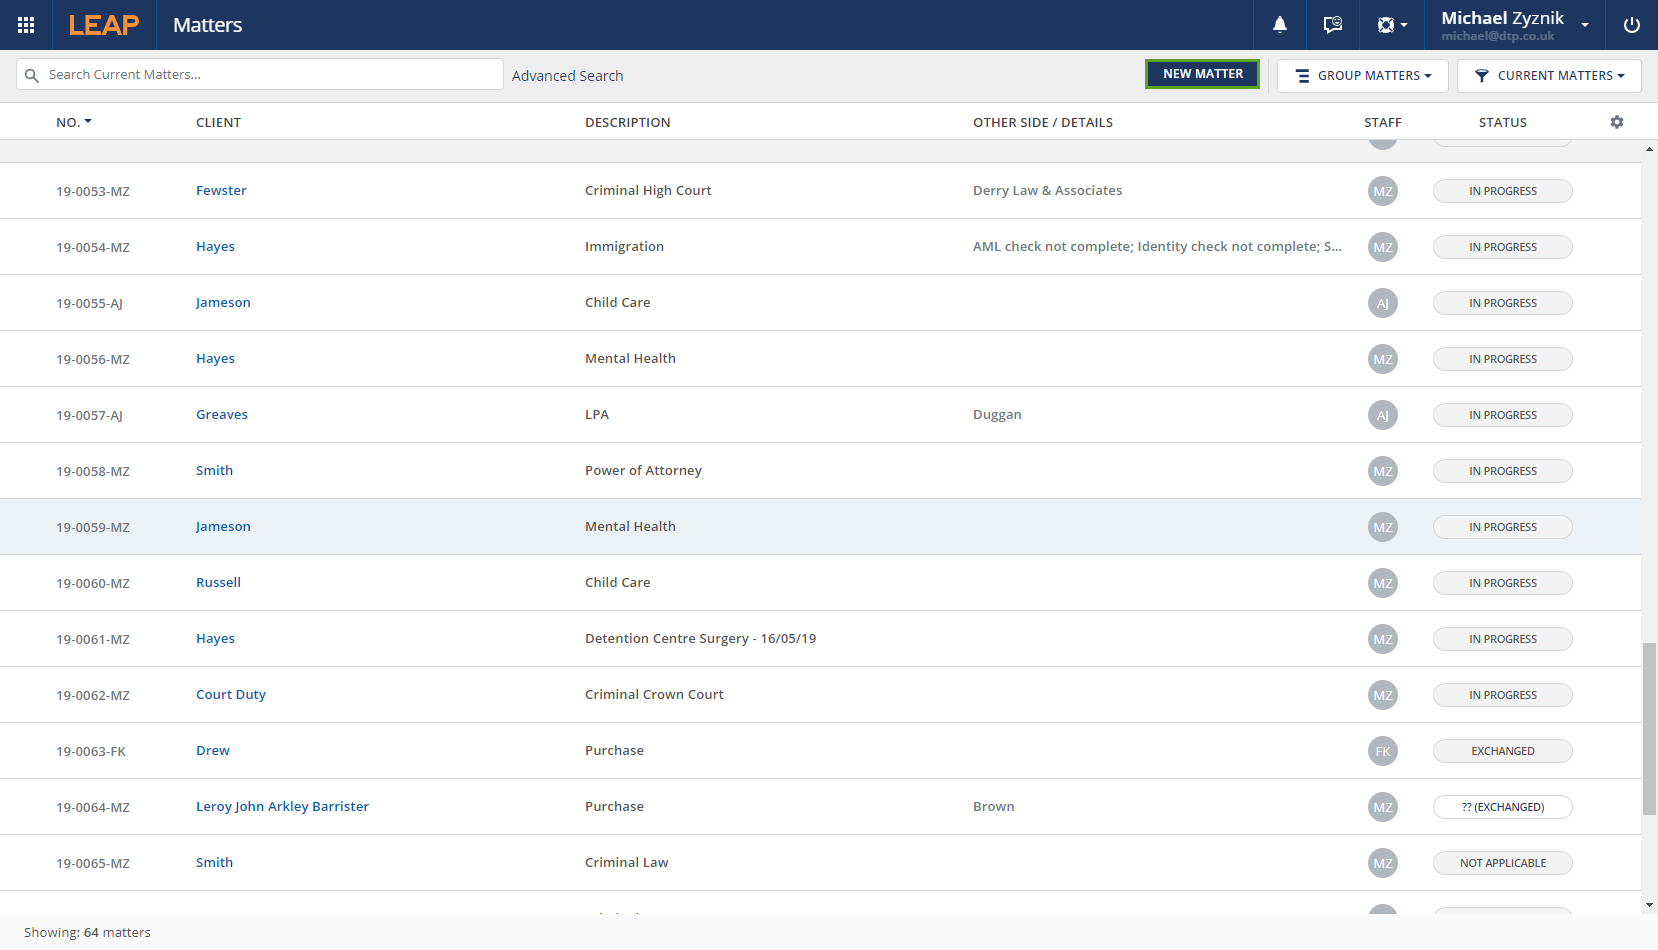Expand the Group Matters dropdown
The image size is (1658, 950).
pos(1362,76)
